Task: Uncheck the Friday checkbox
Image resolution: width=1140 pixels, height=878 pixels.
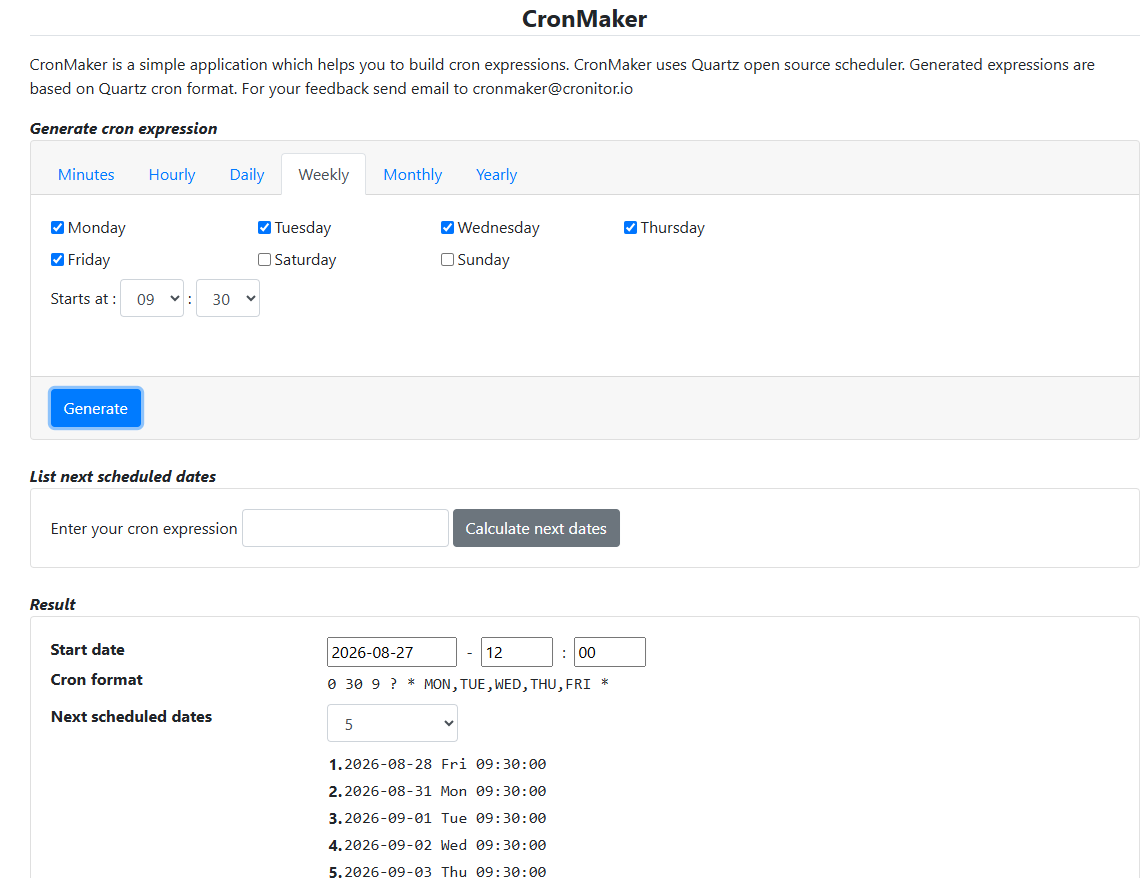Action: pyautogui.click(x=57, y=259)
